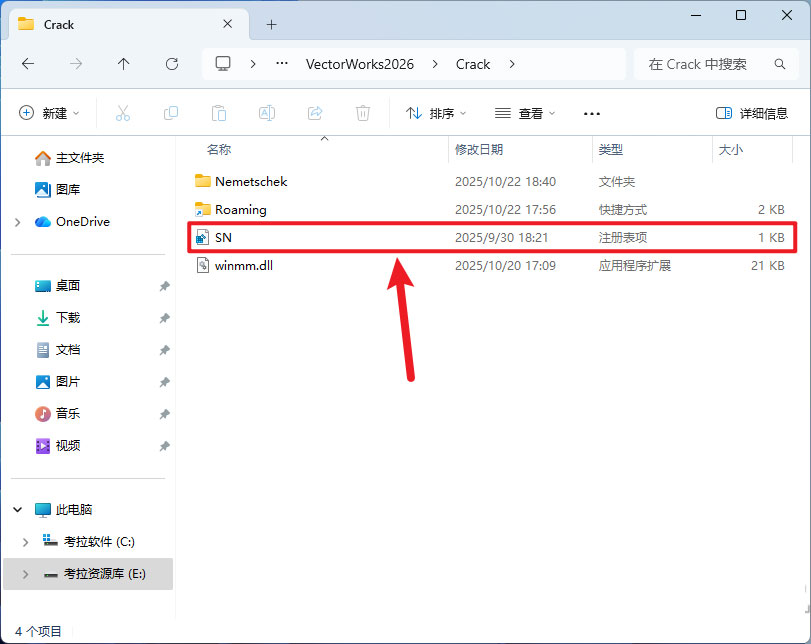
Task: Sort by 名称 column header
Action: (x=219, y=149)
